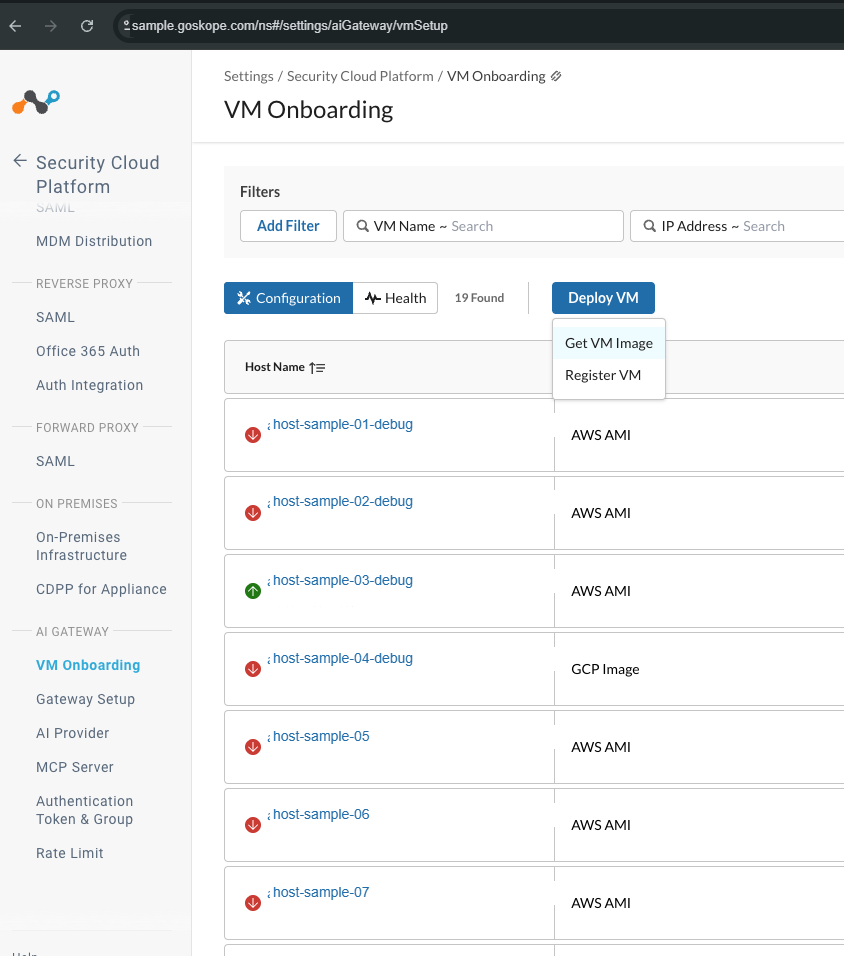Click red down status icon for host-sample-07
Viewport: 844px width, 956px height.
coord(253,903)
